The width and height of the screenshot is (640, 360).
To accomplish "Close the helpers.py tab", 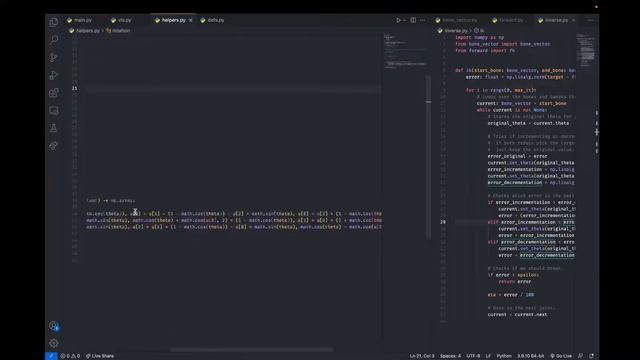I will coord(191,20).
